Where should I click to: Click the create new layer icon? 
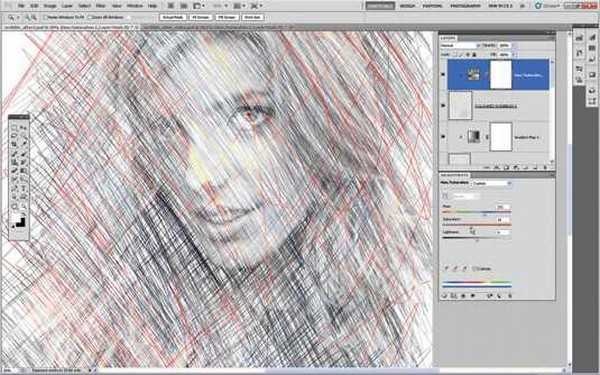pyautogui.click(x=535, y=167)
